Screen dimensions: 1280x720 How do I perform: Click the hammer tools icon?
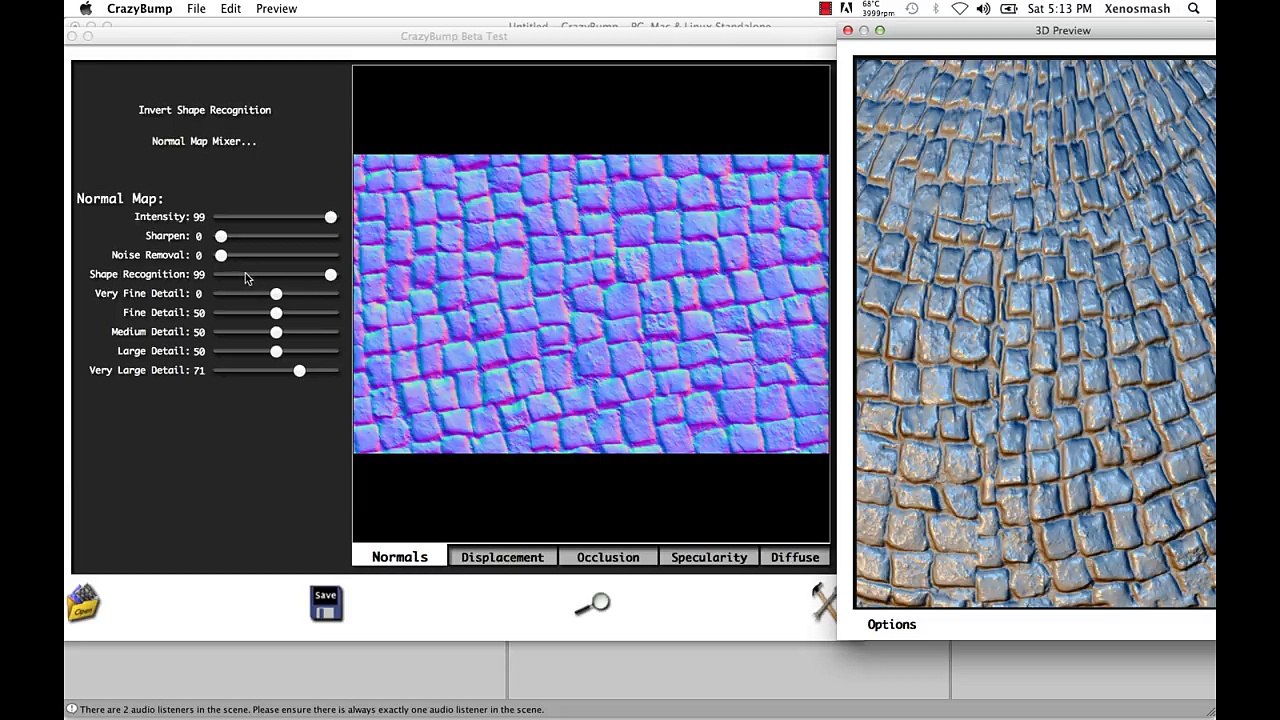tap(823, 602)
